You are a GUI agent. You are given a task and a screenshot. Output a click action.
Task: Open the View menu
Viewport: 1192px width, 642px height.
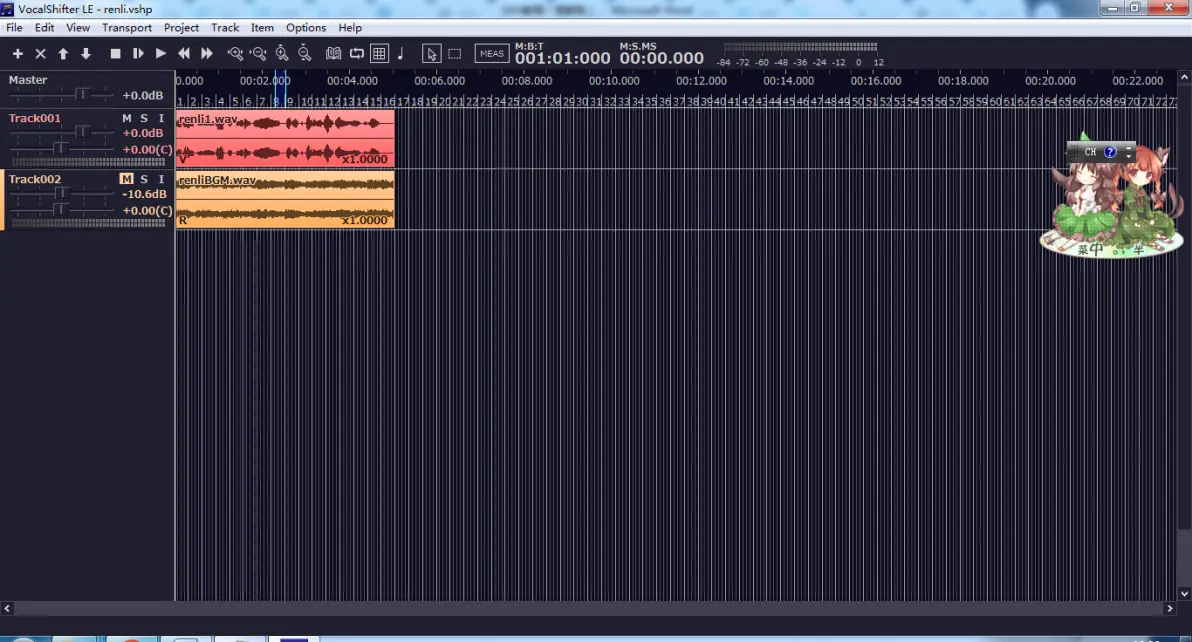[x=78, y=27]
